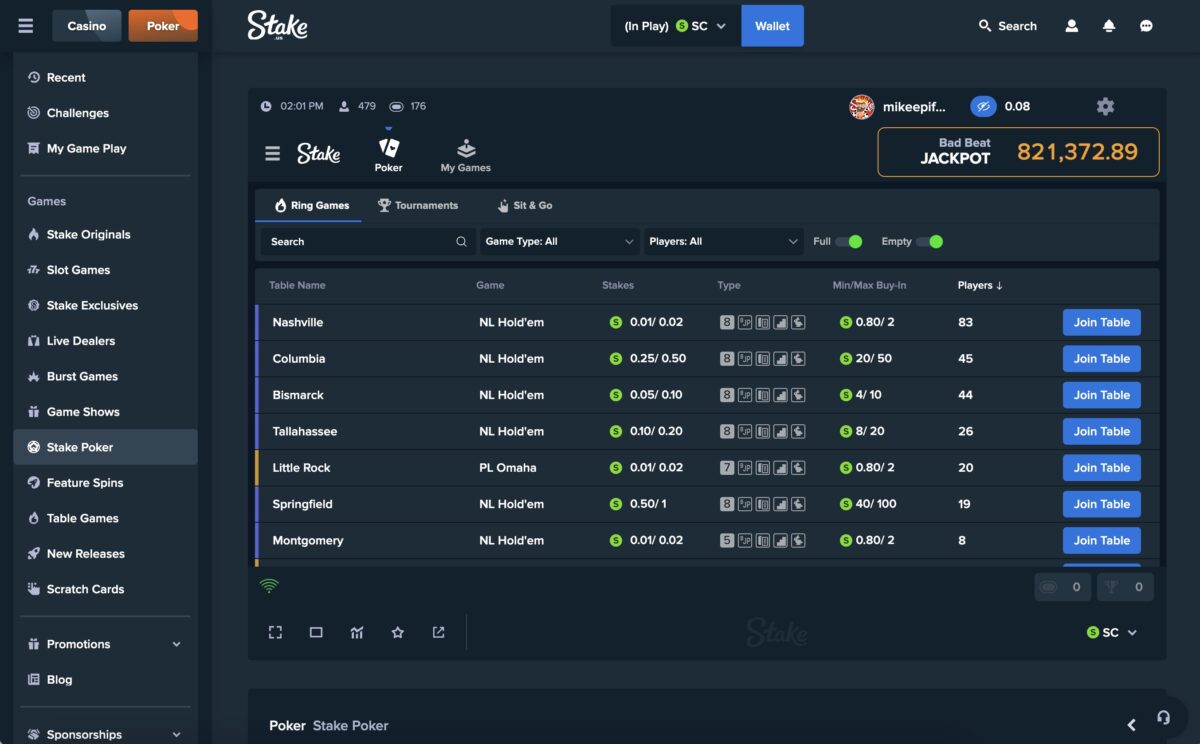Screen dimensions: 1200x744
Task: Click the Poker cards icon in lobby
Action: pos(389,148)
